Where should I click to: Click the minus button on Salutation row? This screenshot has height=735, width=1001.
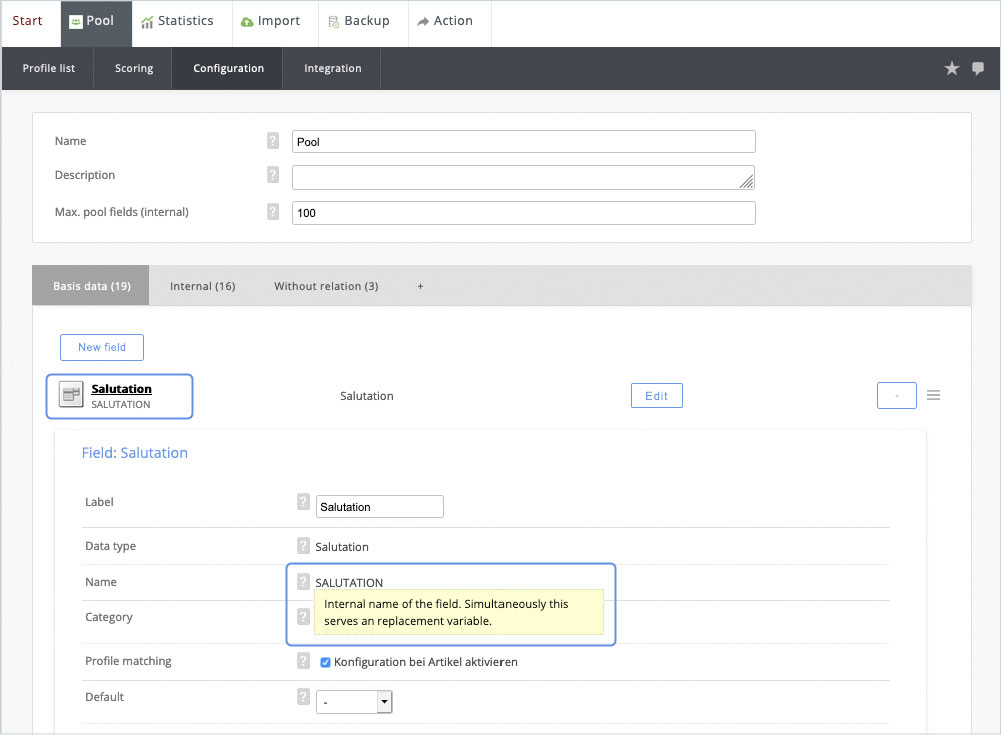[x=896, y=396]
